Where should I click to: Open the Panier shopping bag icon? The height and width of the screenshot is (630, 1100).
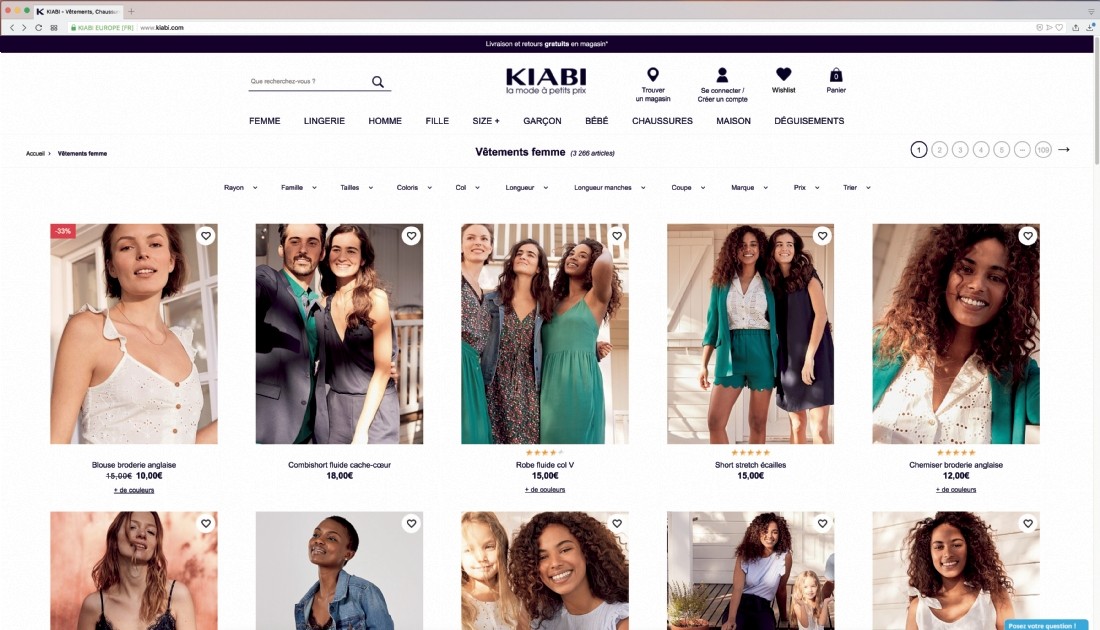[x=836, y=75]
